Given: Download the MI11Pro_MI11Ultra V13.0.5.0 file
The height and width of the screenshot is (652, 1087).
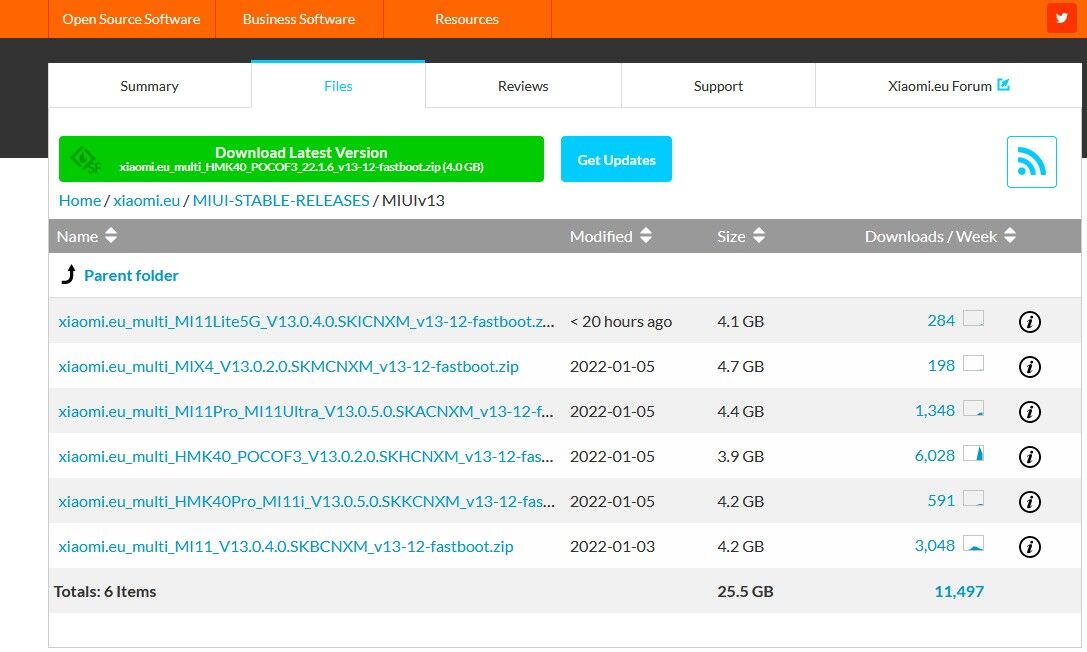Looking at the screenshot, I should pyautogui.click(x=306, y=412).
